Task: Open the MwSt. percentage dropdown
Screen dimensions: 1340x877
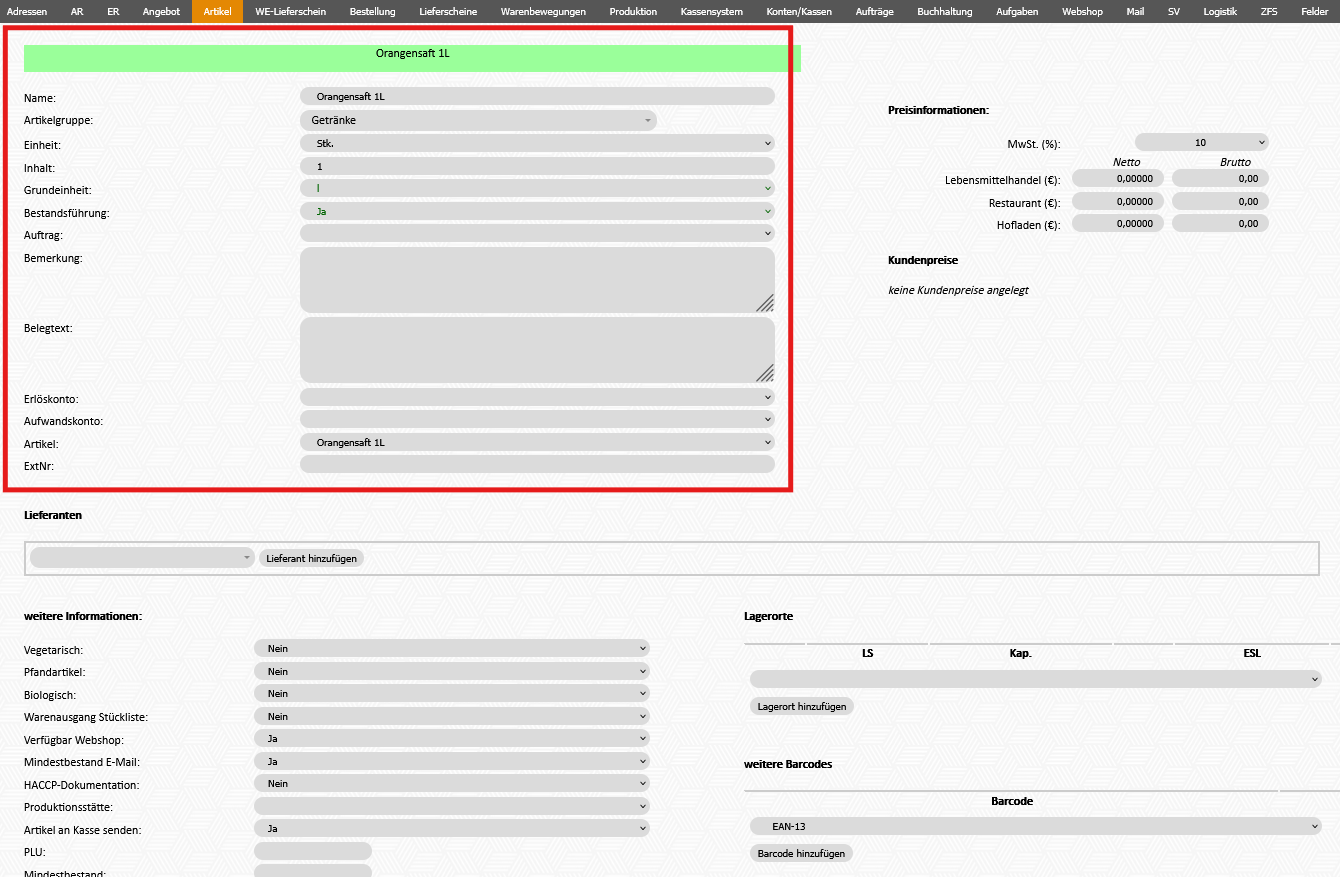Action: coord(1201,142)
